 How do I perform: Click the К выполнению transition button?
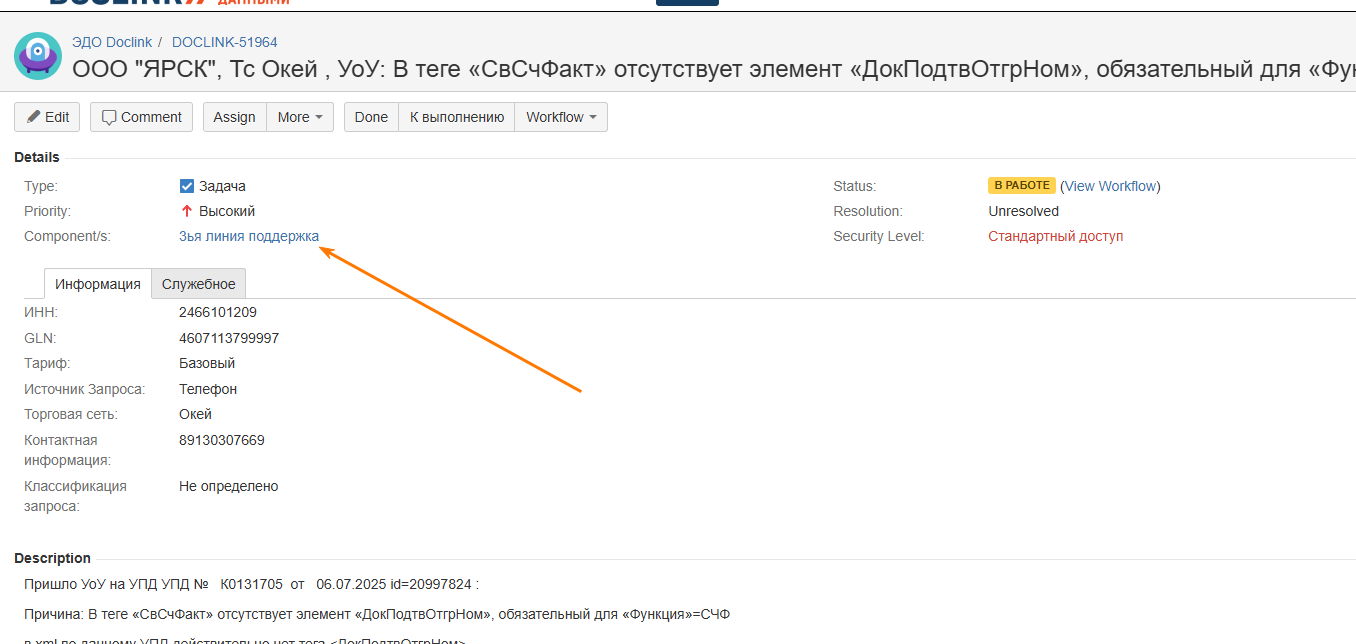point(457,117)
